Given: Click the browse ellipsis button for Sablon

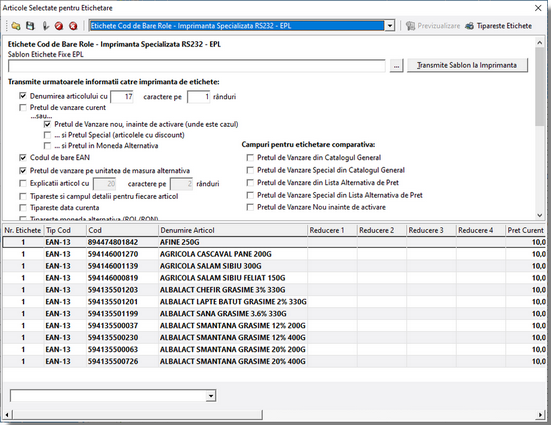Looking at the screenshot, I should 396,66.
